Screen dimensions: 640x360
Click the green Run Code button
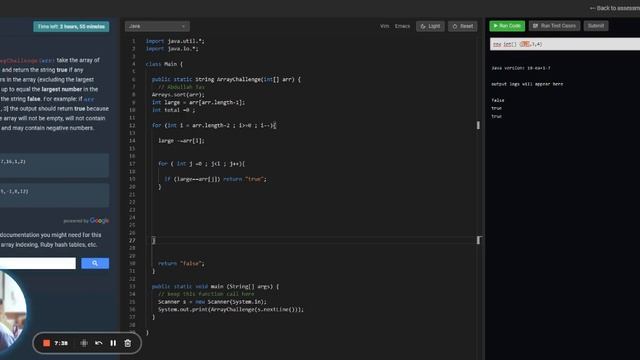507,26
